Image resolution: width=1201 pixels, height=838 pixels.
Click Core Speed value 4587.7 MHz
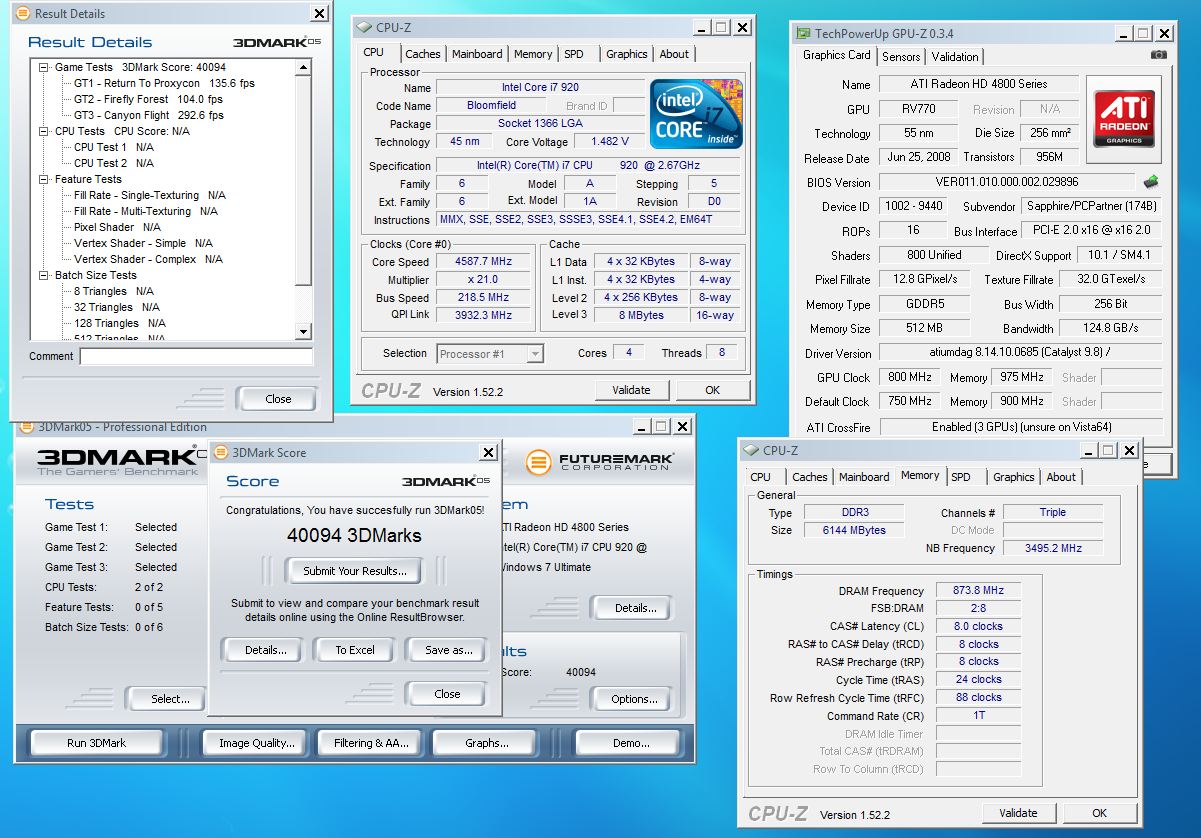(484, 262)
